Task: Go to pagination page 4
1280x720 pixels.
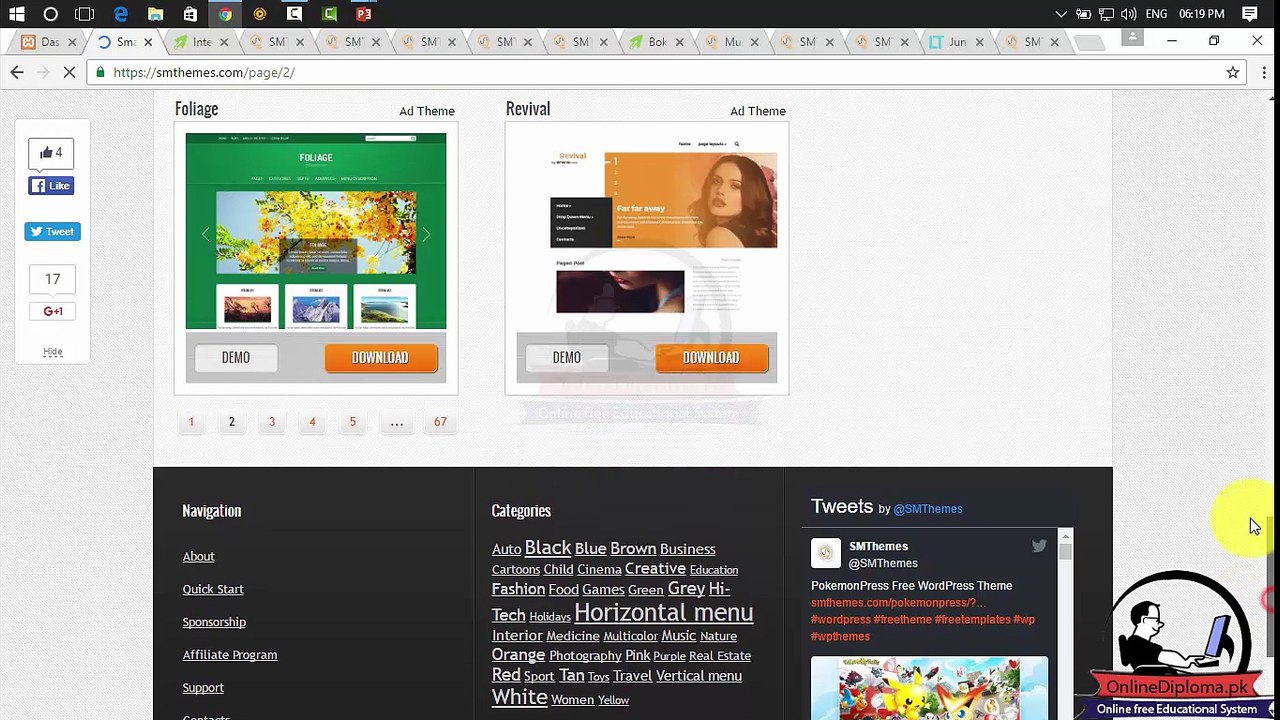Action: tap(312, 422)
